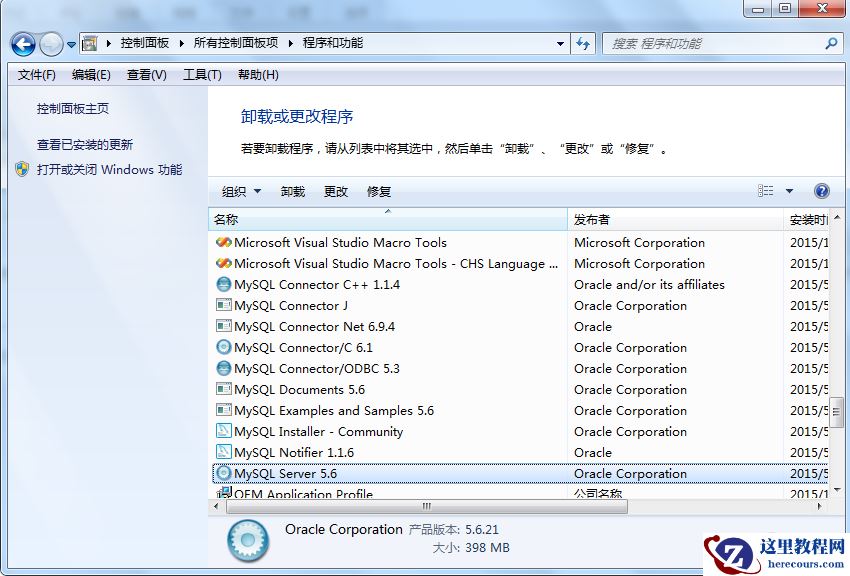
Task: Click the greyed forward navigation arrow
Action: tap(51, 44)
